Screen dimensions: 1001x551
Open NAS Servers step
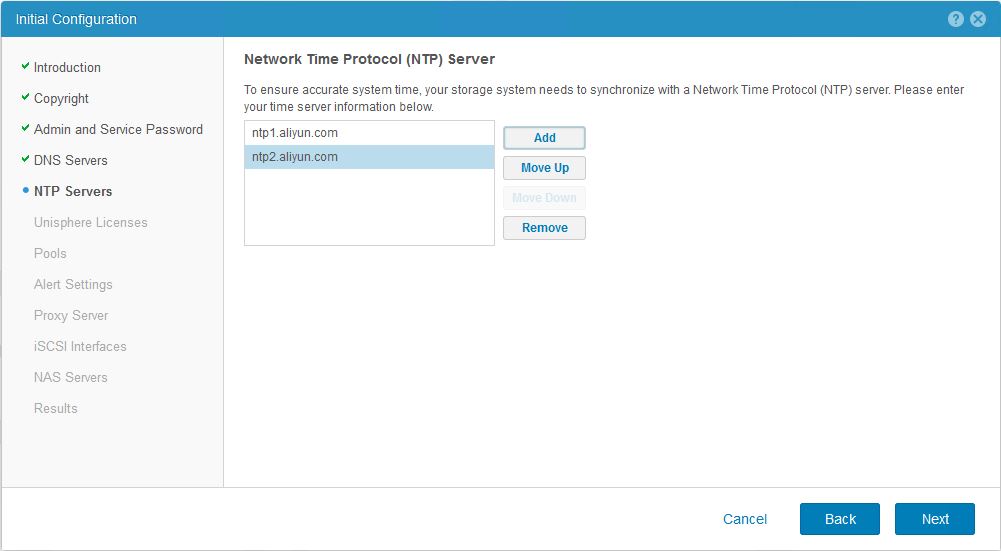tap(70, 377)
